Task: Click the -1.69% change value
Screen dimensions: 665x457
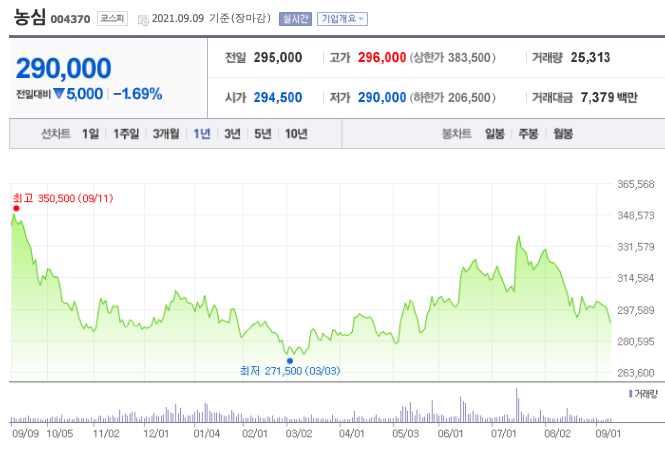Action: point(138,94)
